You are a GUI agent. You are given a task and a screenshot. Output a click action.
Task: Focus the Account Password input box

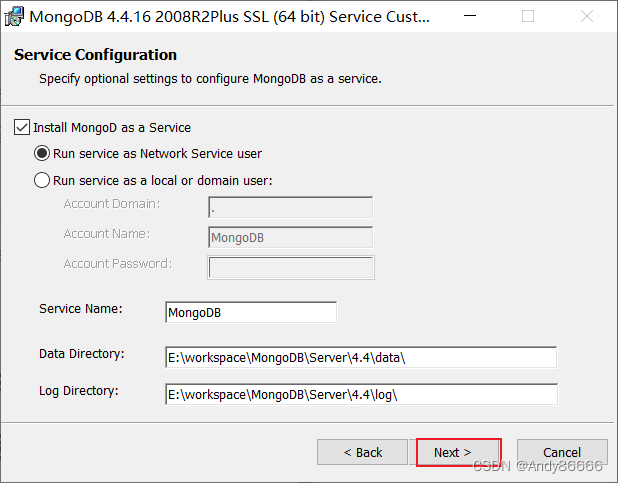(x=290, y=267)
